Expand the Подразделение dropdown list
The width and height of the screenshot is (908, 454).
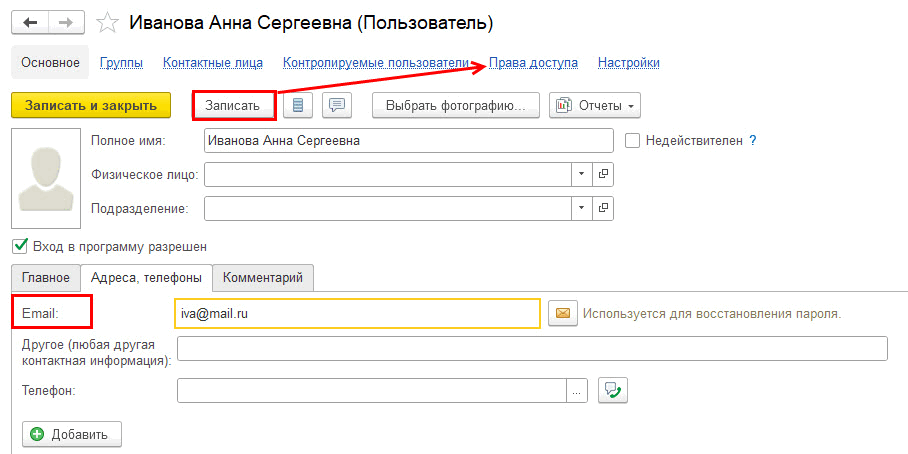click(582, 208)
